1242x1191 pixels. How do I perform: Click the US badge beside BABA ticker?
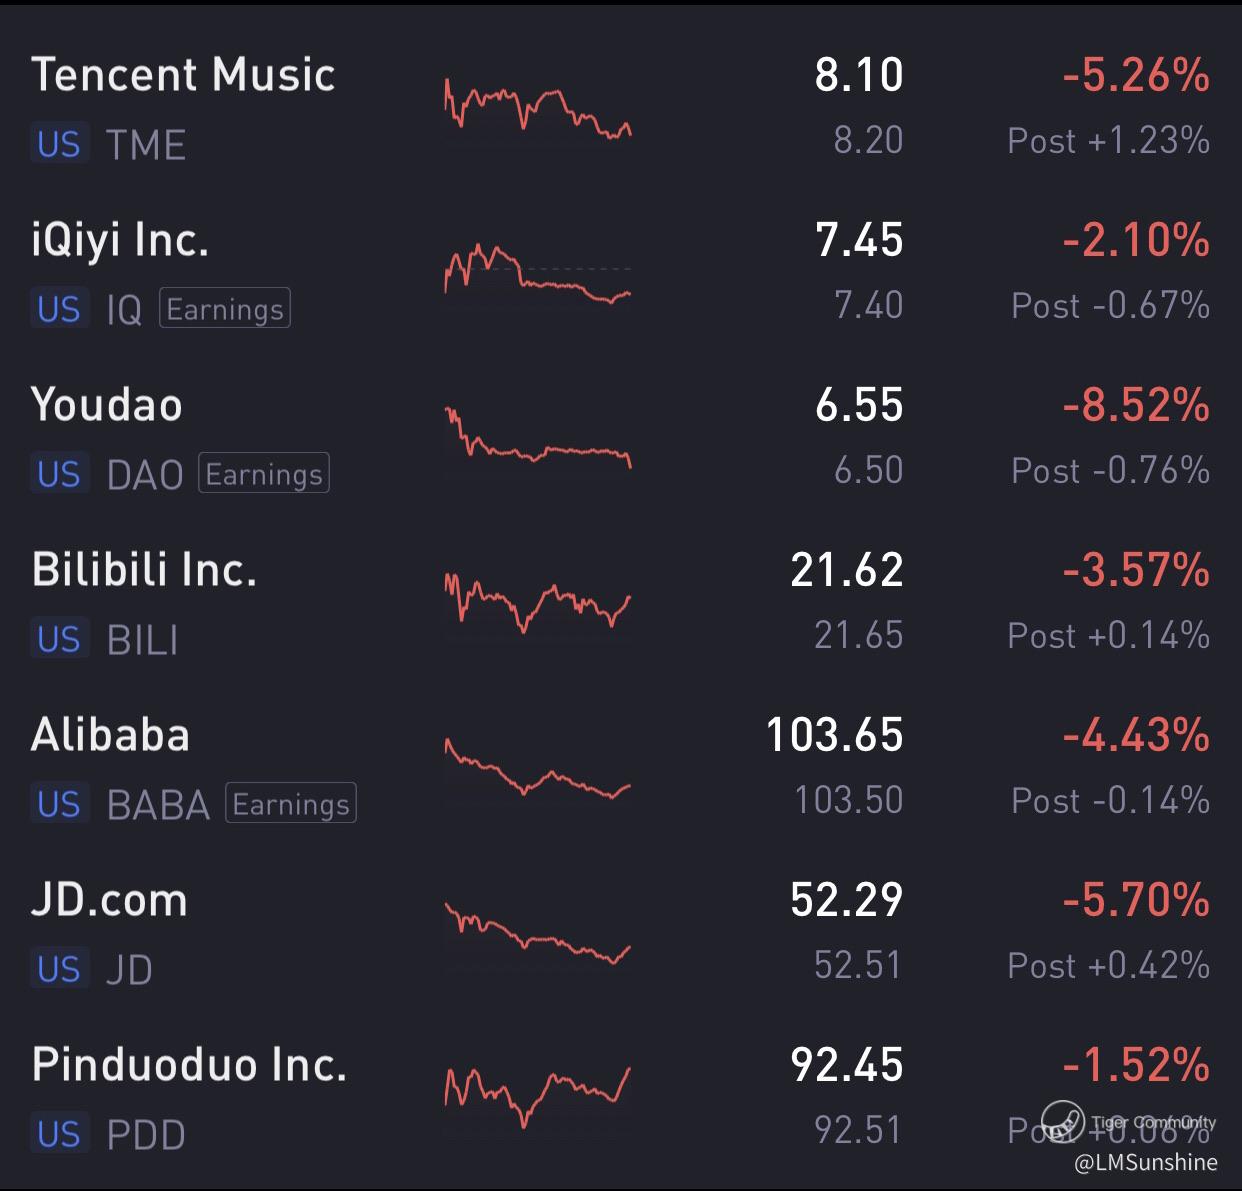[59, 804]
